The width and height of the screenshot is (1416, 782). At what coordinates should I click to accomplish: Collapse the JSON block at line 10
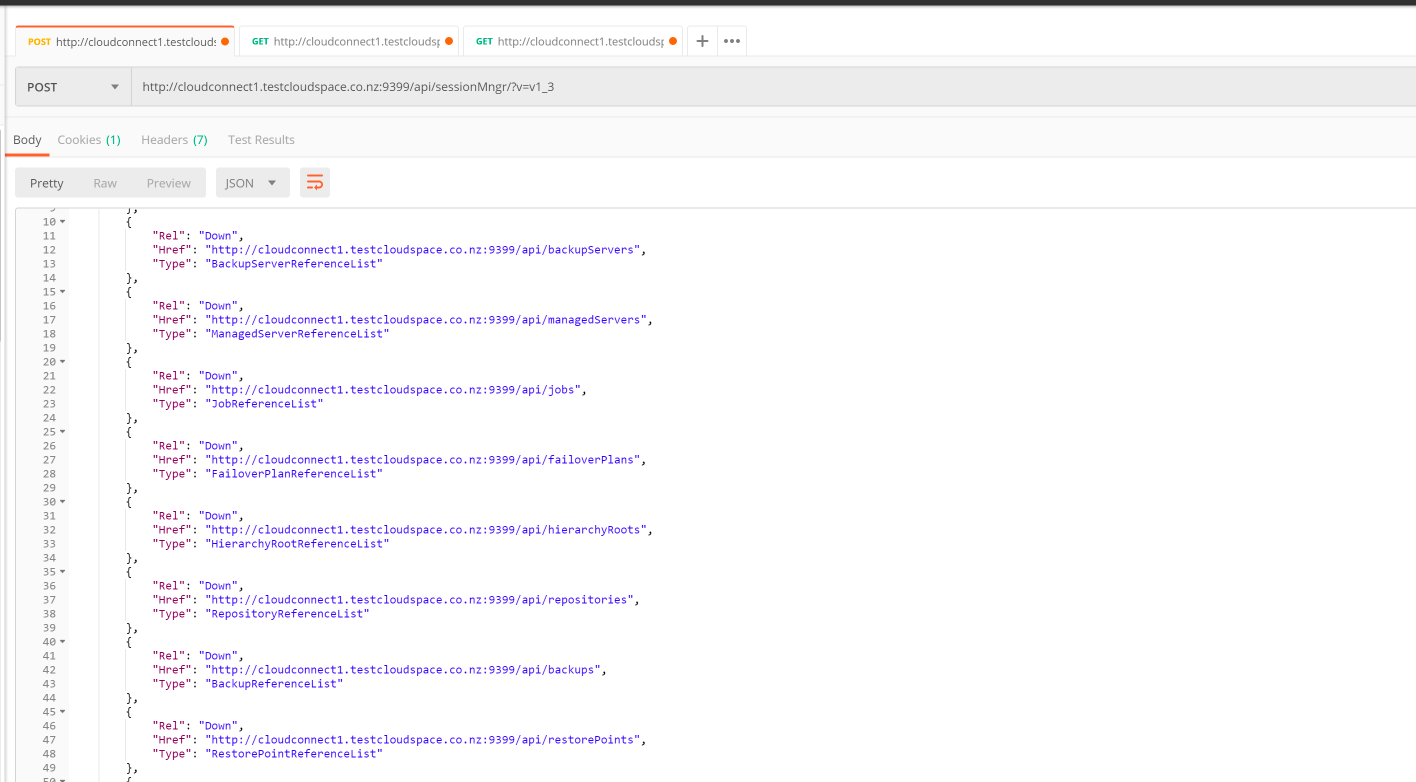[x=62, y=221]
